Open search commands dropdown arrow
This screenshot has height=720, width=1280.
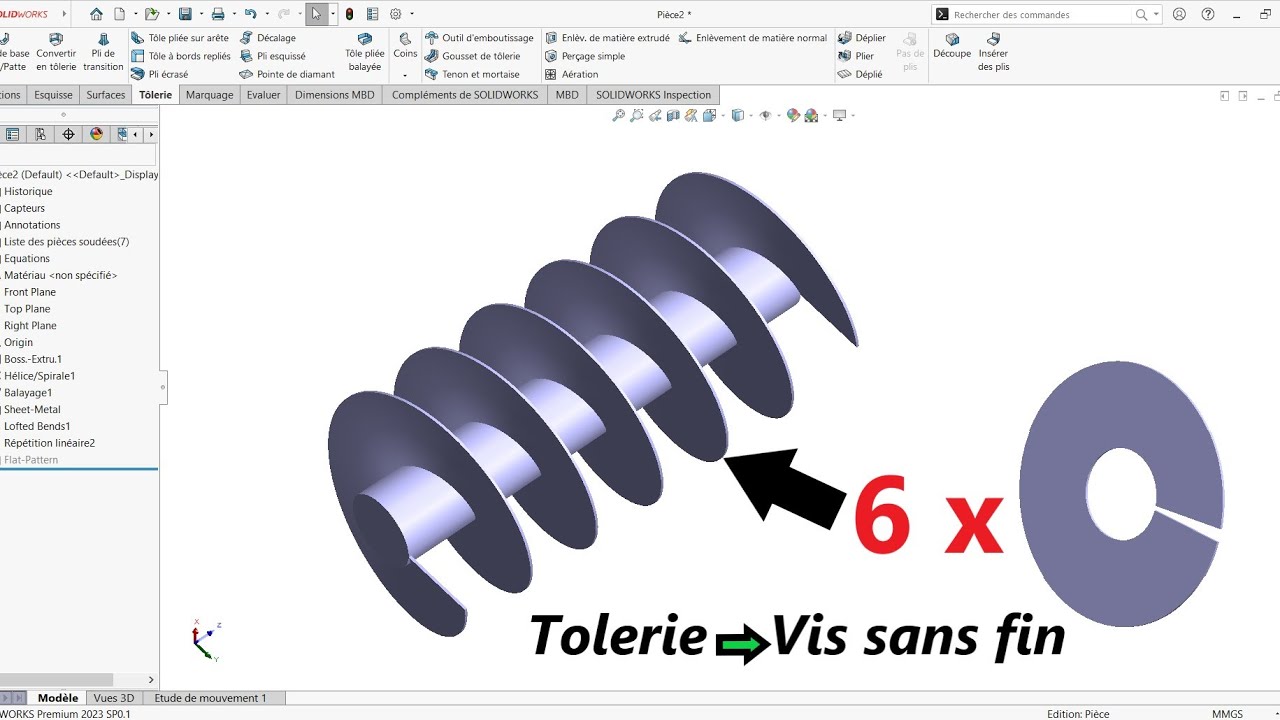[x=1156, y=15]
